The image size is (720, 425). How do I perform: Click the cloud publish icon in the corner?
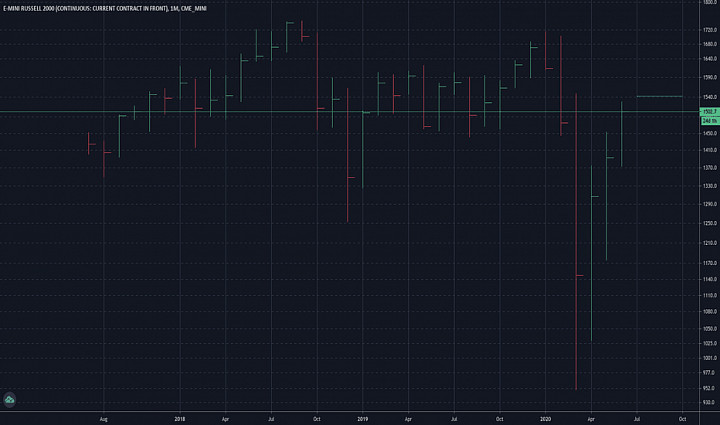coord(9,400)
